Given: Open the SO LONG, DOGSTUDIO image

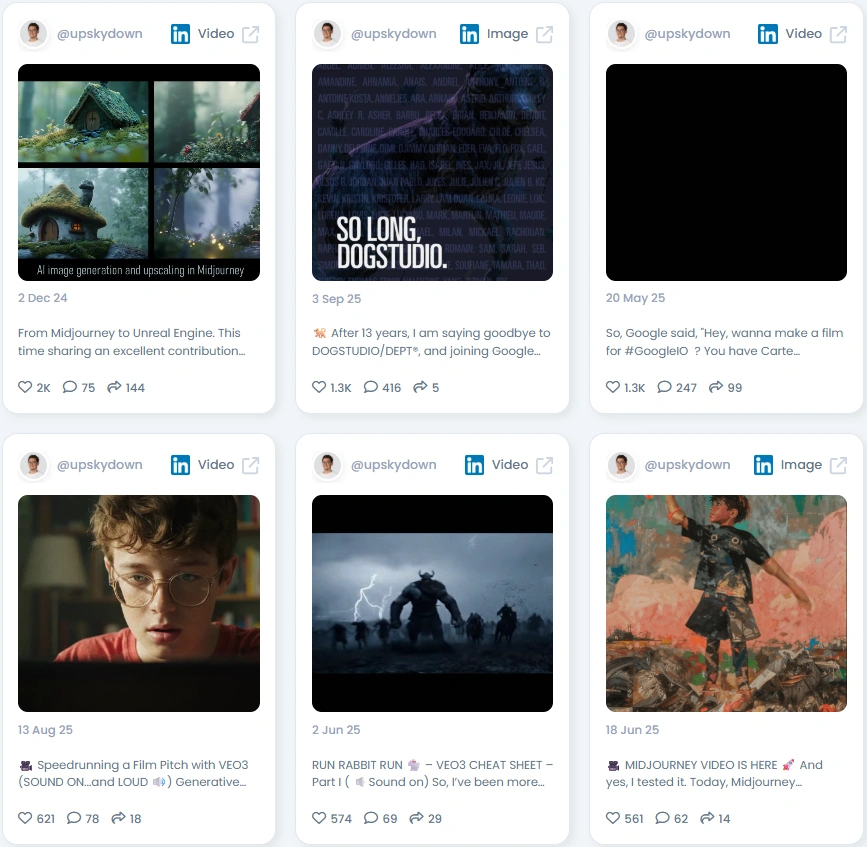Looking at the screenshot, I should (x=432, y=172).
